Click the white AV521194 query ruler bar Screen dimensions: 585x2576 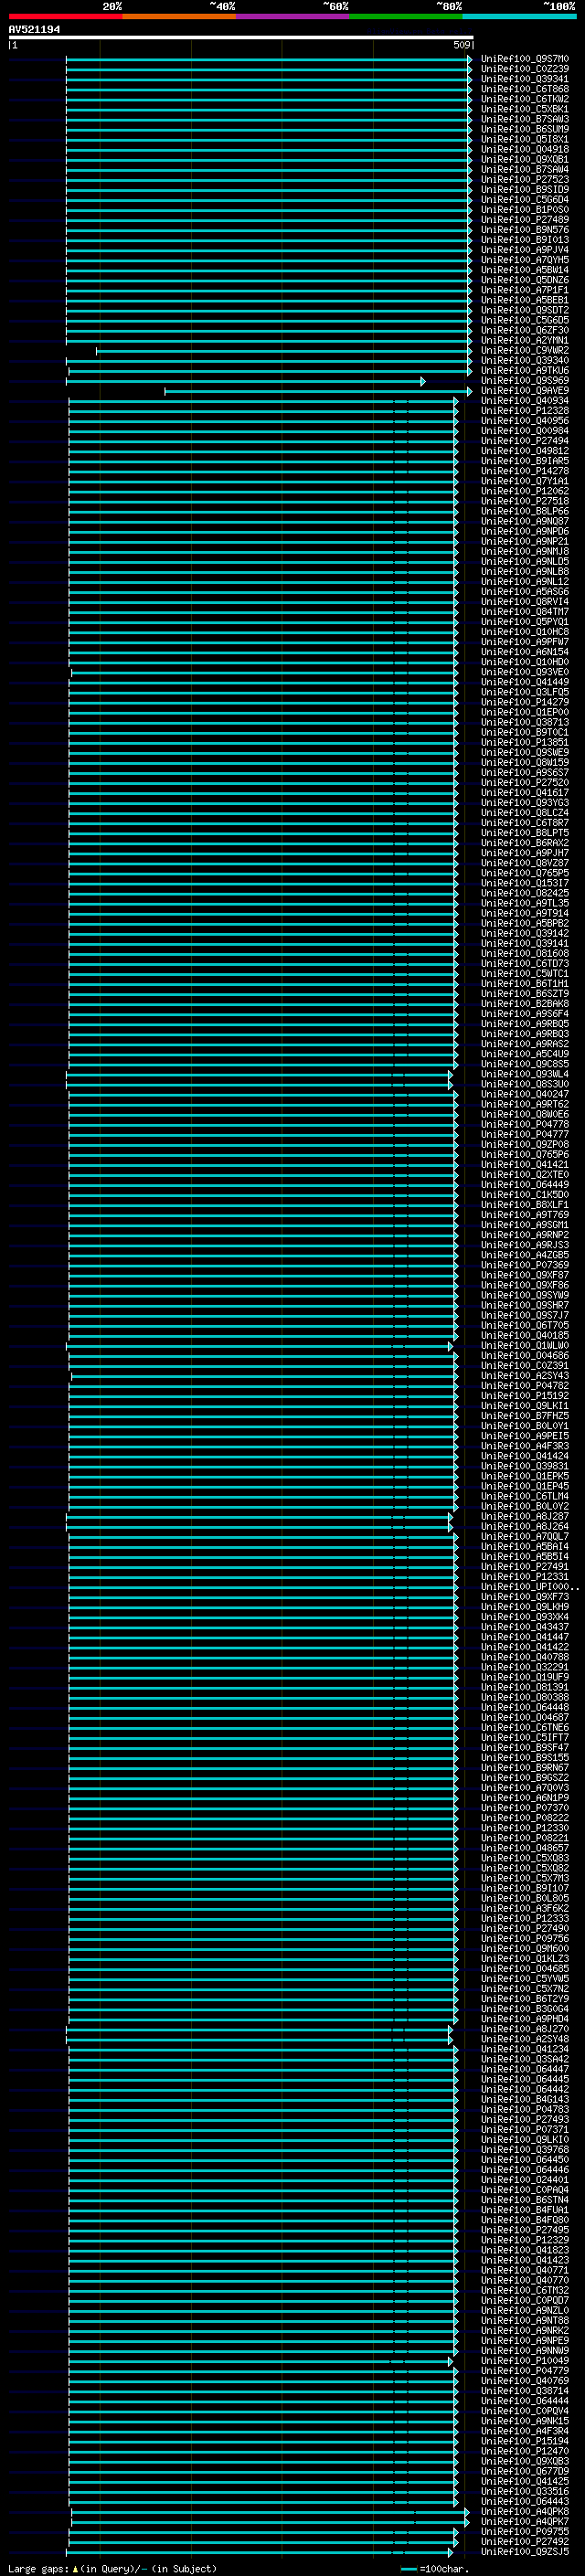[241, 38]
